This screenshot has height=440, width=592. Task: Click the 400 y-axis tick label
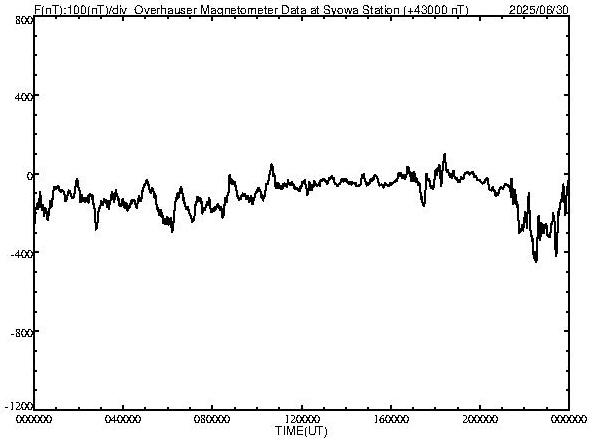(x=24, y=97)
